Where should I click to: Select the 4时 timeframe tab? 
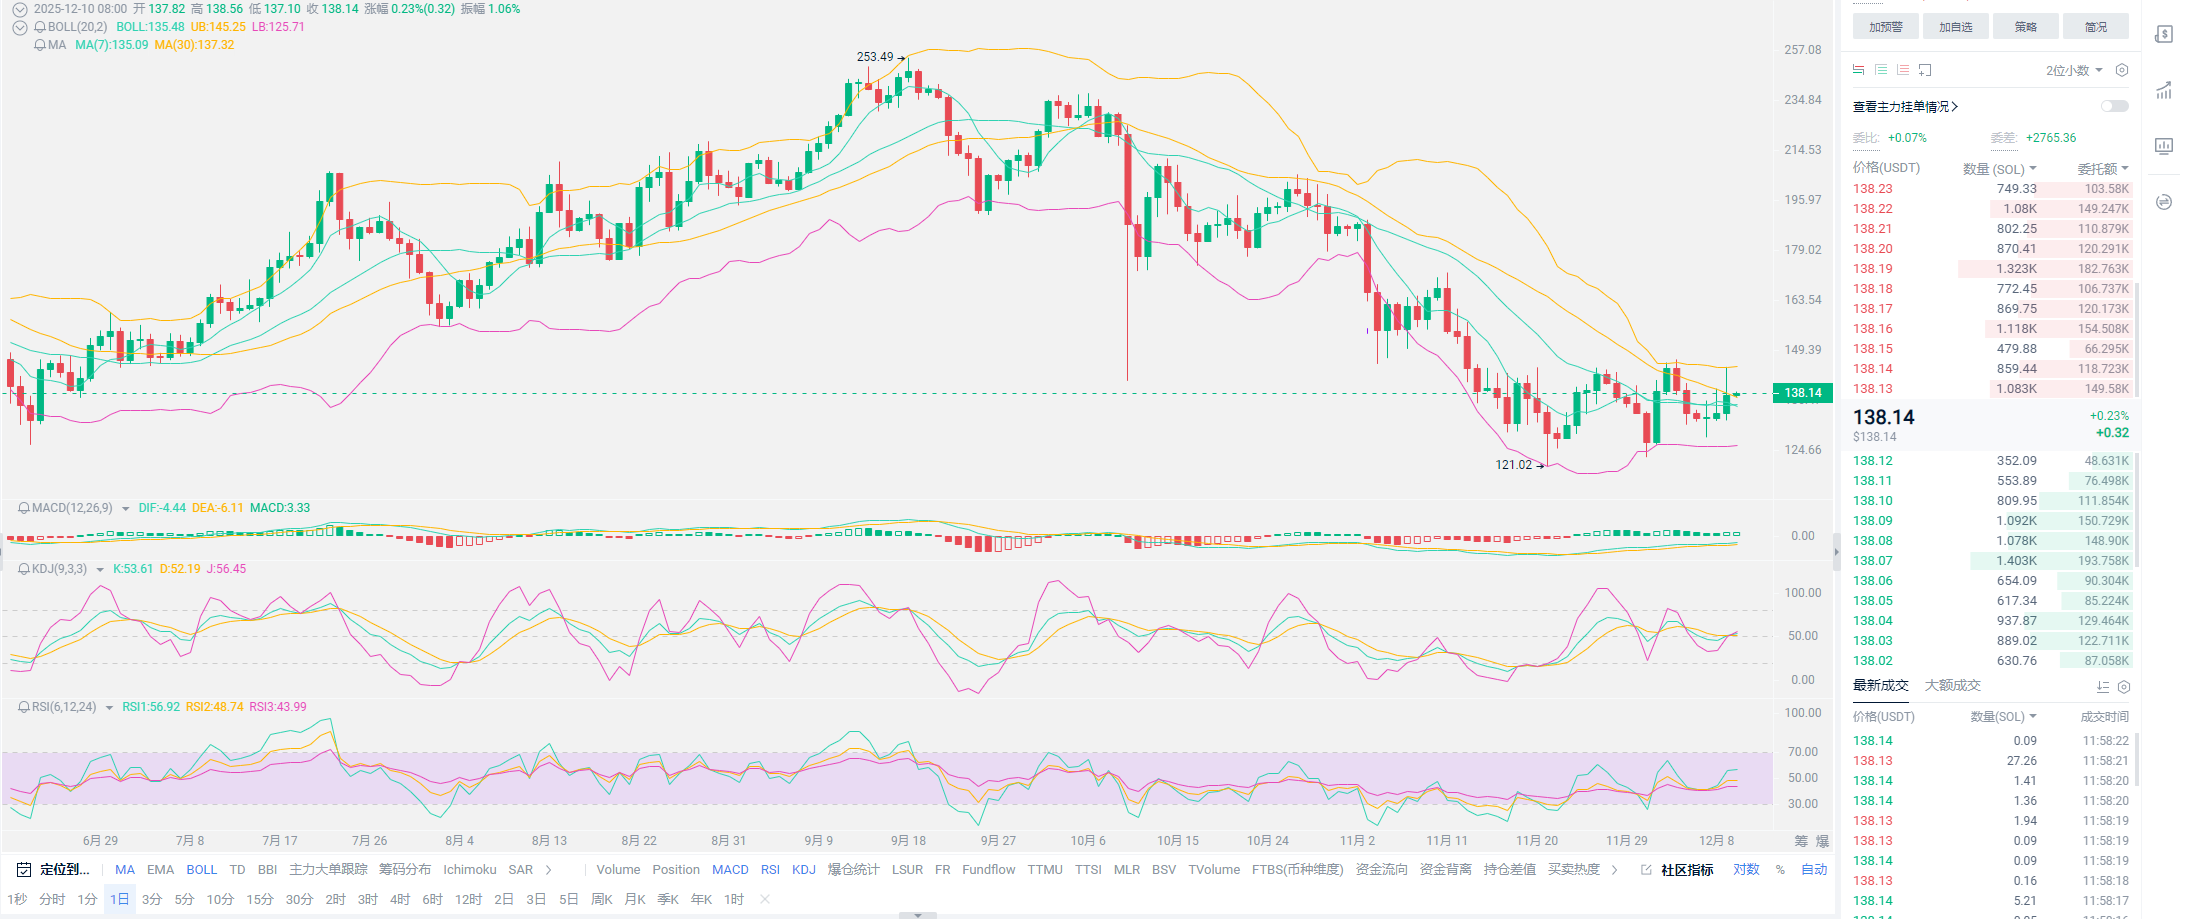click(x=400, y=899)
